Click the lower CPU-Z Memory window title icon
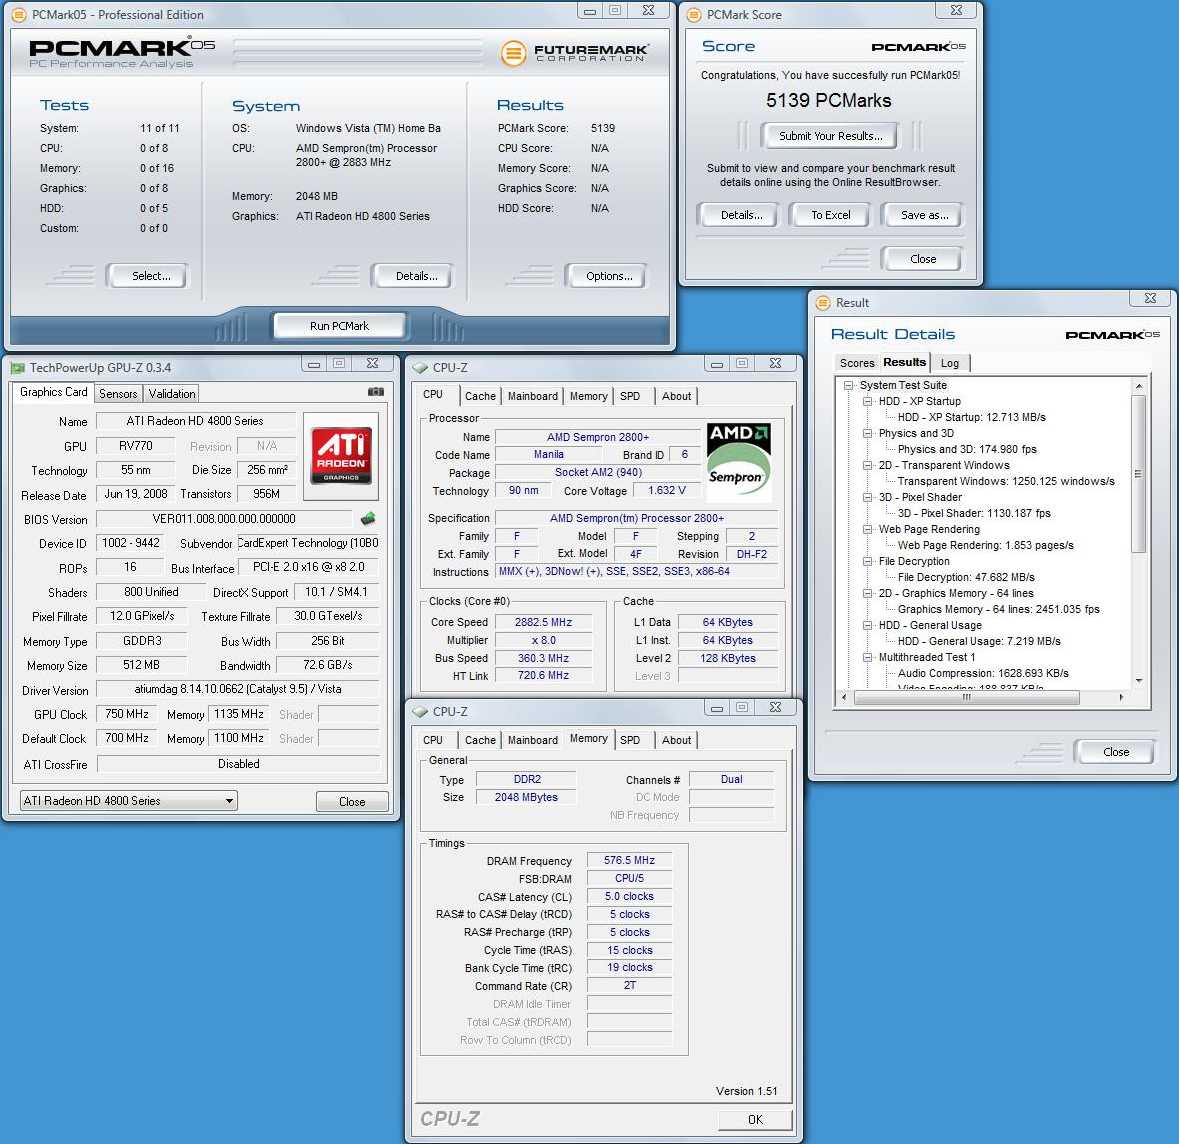1179x1144 pixels. click(x=420, y=712)
